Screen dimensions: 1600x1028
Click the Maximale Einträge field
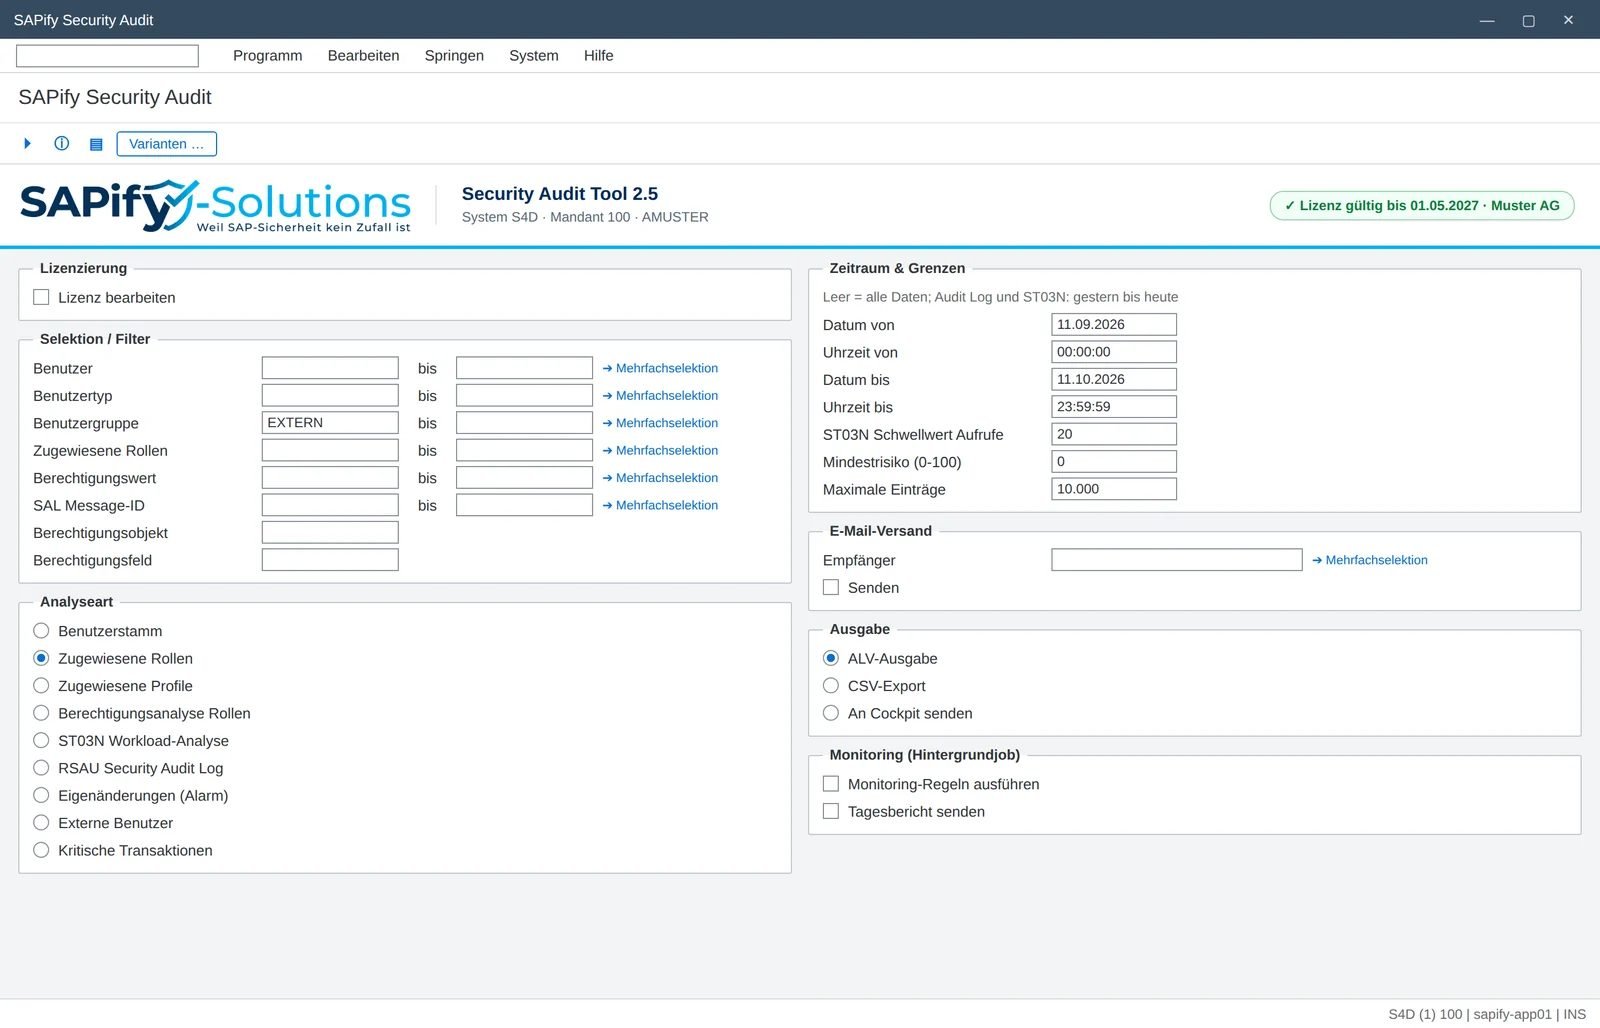pos(1114,489)
